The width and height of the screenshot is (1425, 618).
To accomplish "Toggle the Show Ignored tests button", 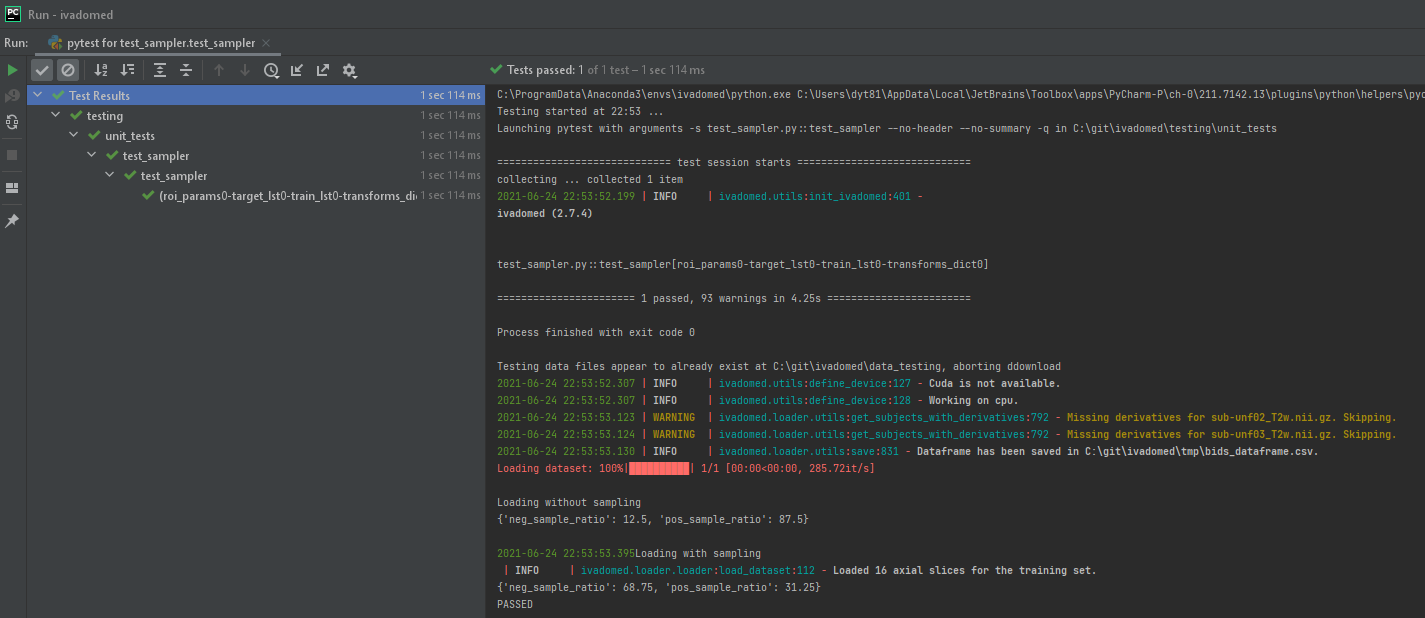I will (68, 70).
